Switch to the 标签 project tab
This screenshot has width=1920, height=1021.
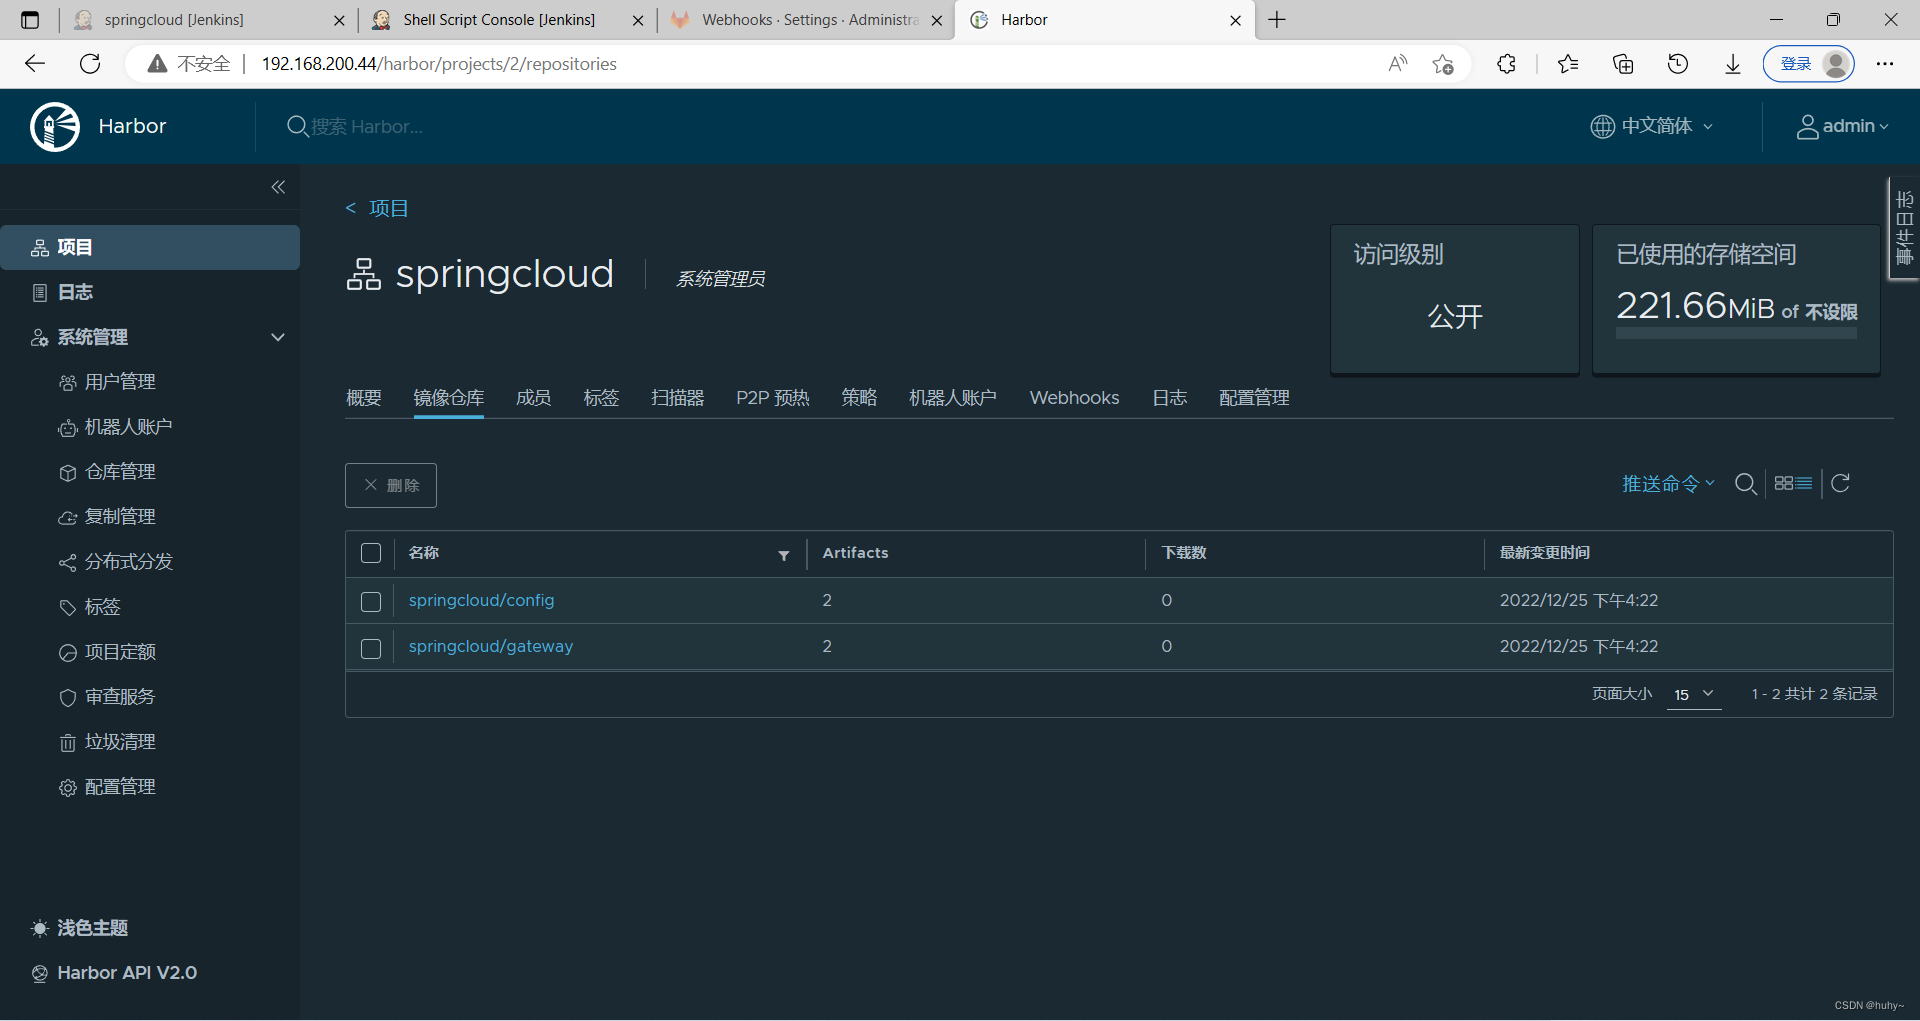click(601, 398)
